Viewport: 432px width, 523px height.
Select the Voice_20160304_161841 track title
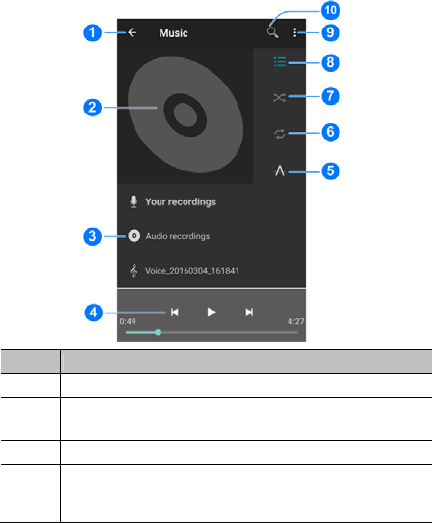coord(192,271)
